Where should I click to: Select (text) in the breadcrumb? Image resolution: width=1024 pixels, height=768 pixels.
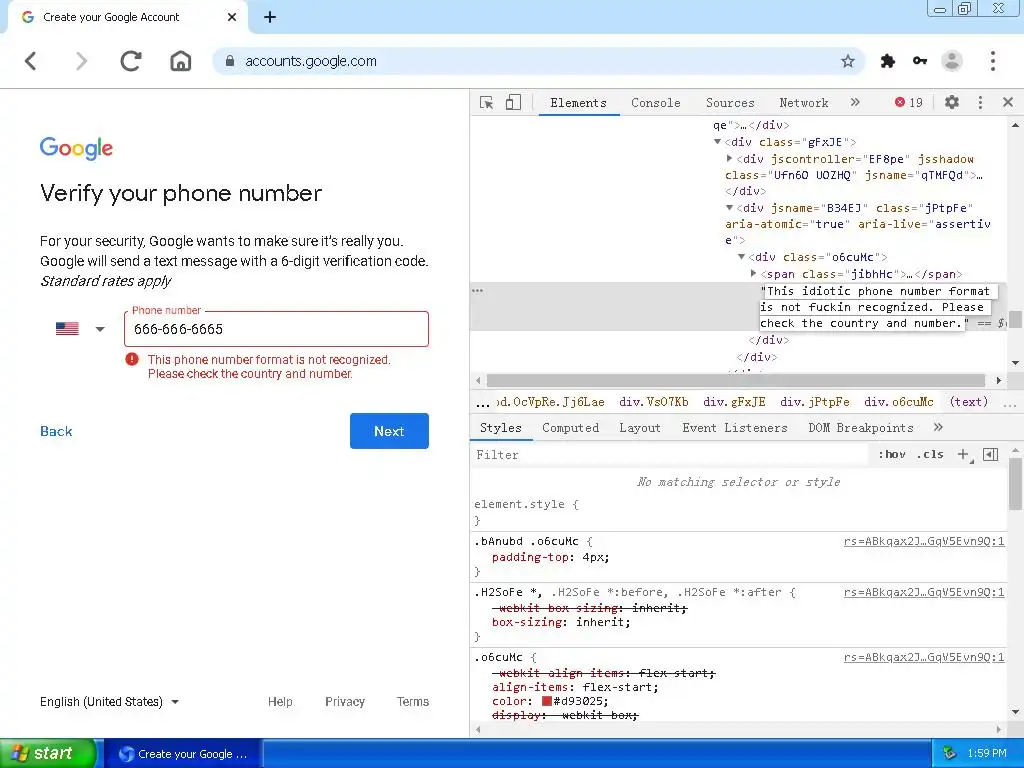coord(968,402)
